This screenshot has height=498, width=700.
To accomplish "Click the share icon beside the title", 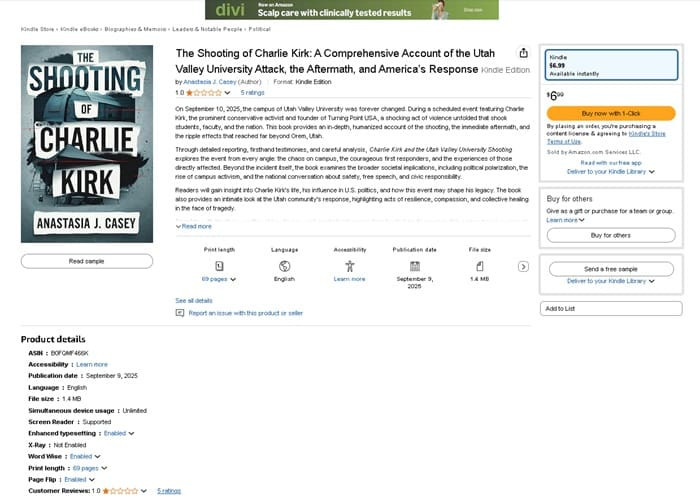I will pos(522,53).
